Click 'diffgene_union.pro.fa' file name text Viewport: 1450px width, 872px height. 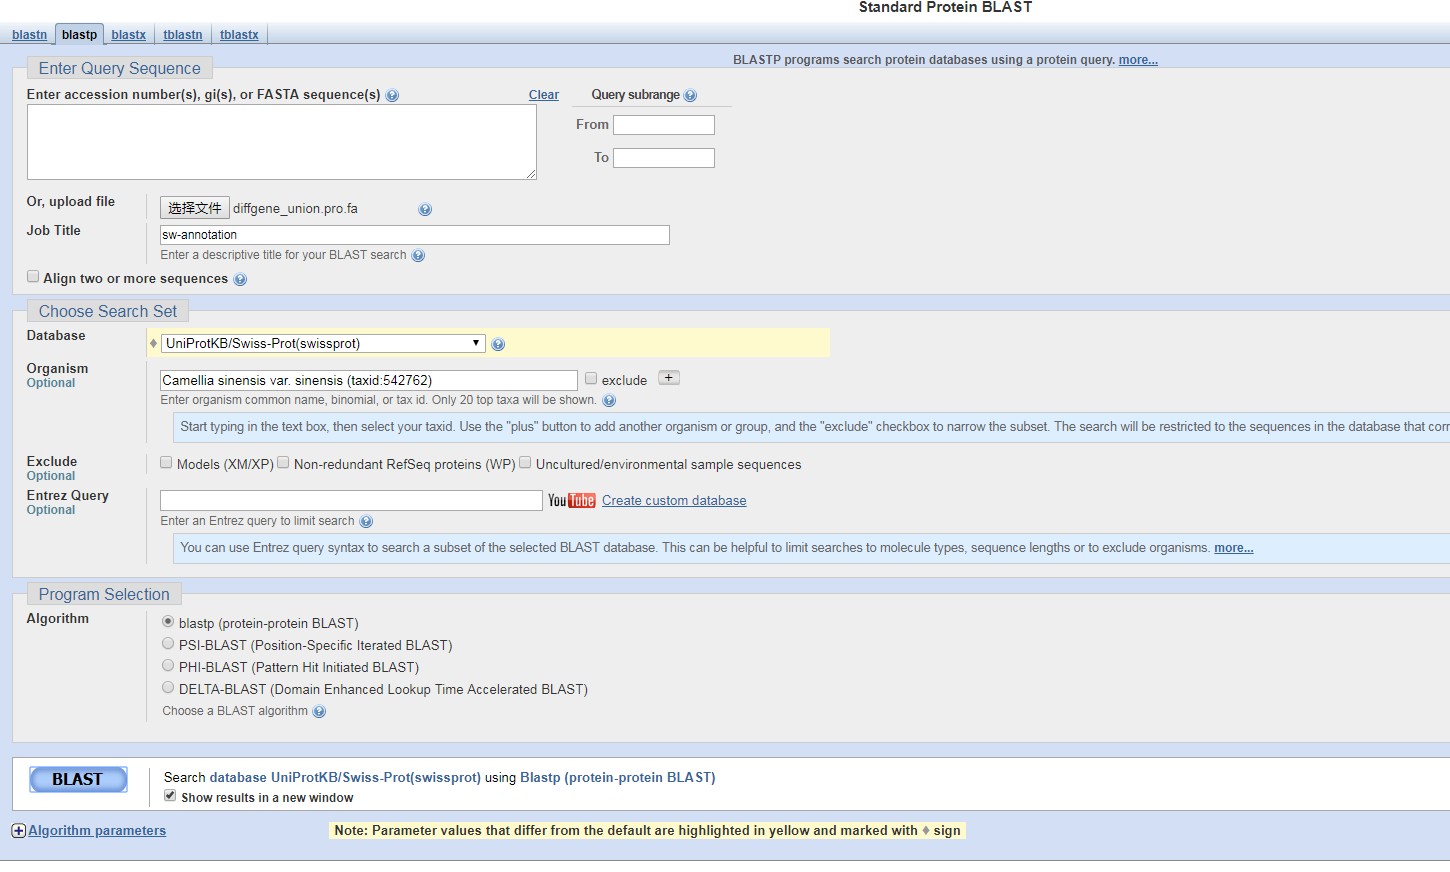[295, 209]
